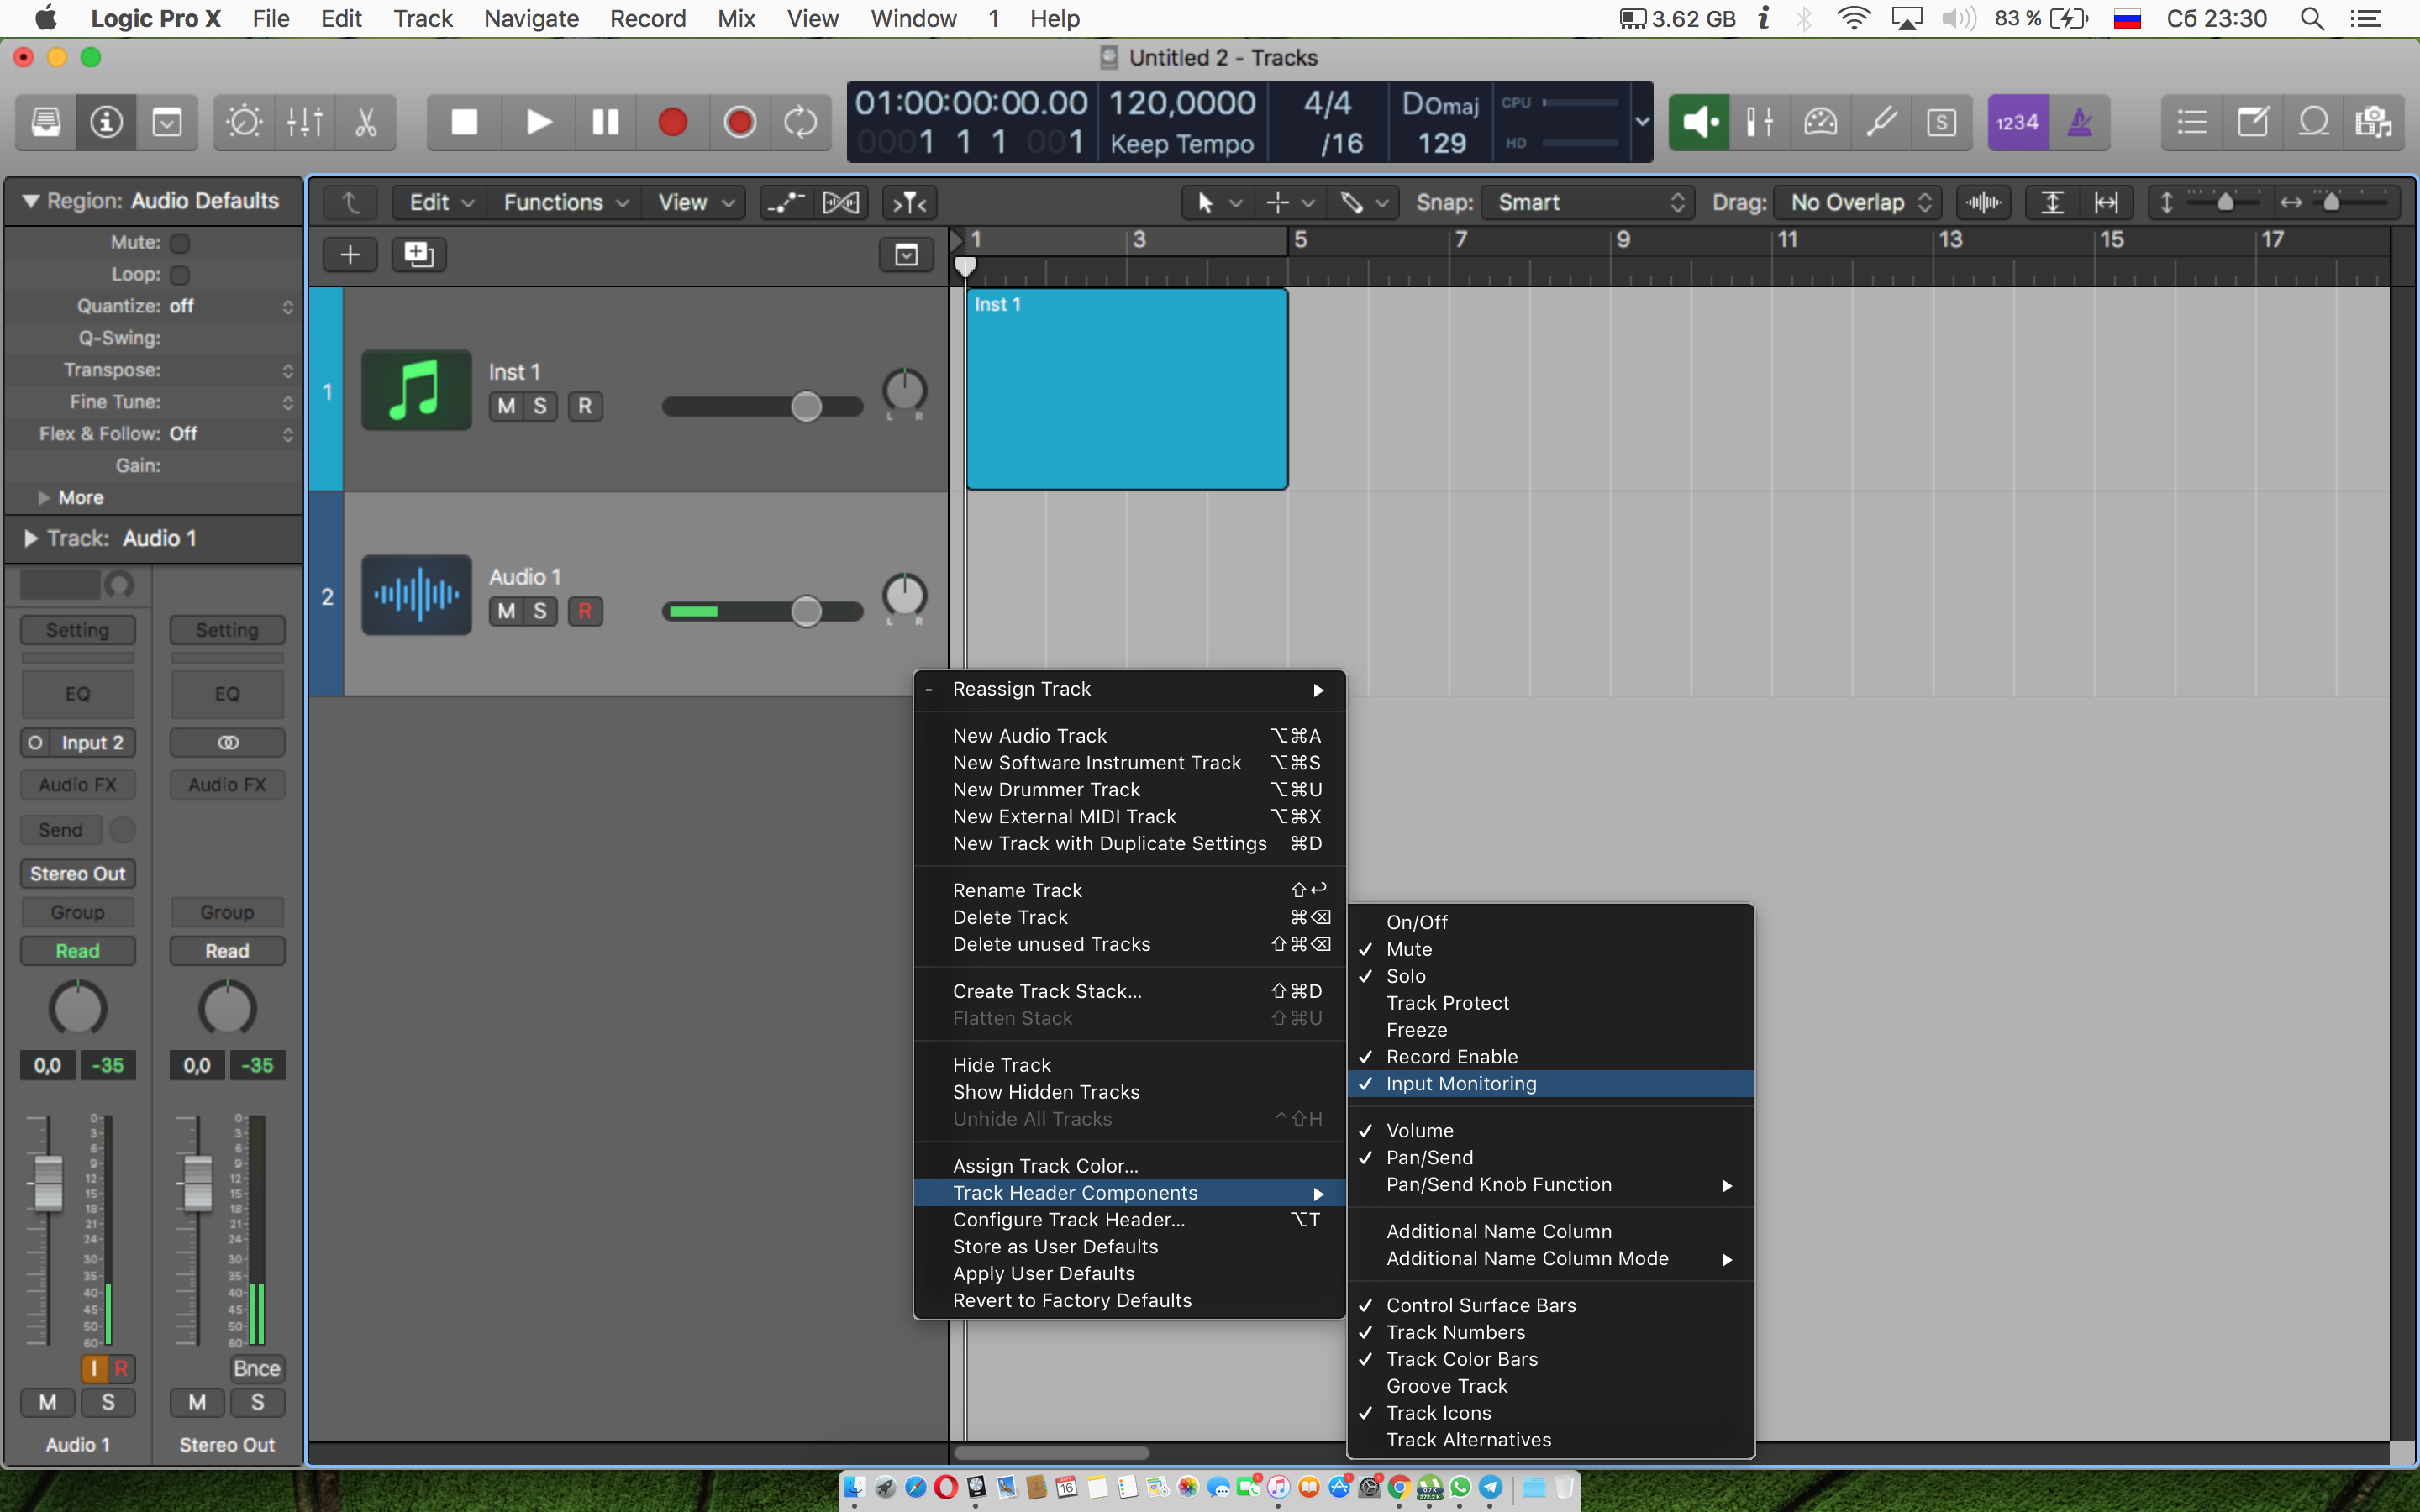Open the Snap Smart dropdown

pyautogui.click(x=1588, y=203)
